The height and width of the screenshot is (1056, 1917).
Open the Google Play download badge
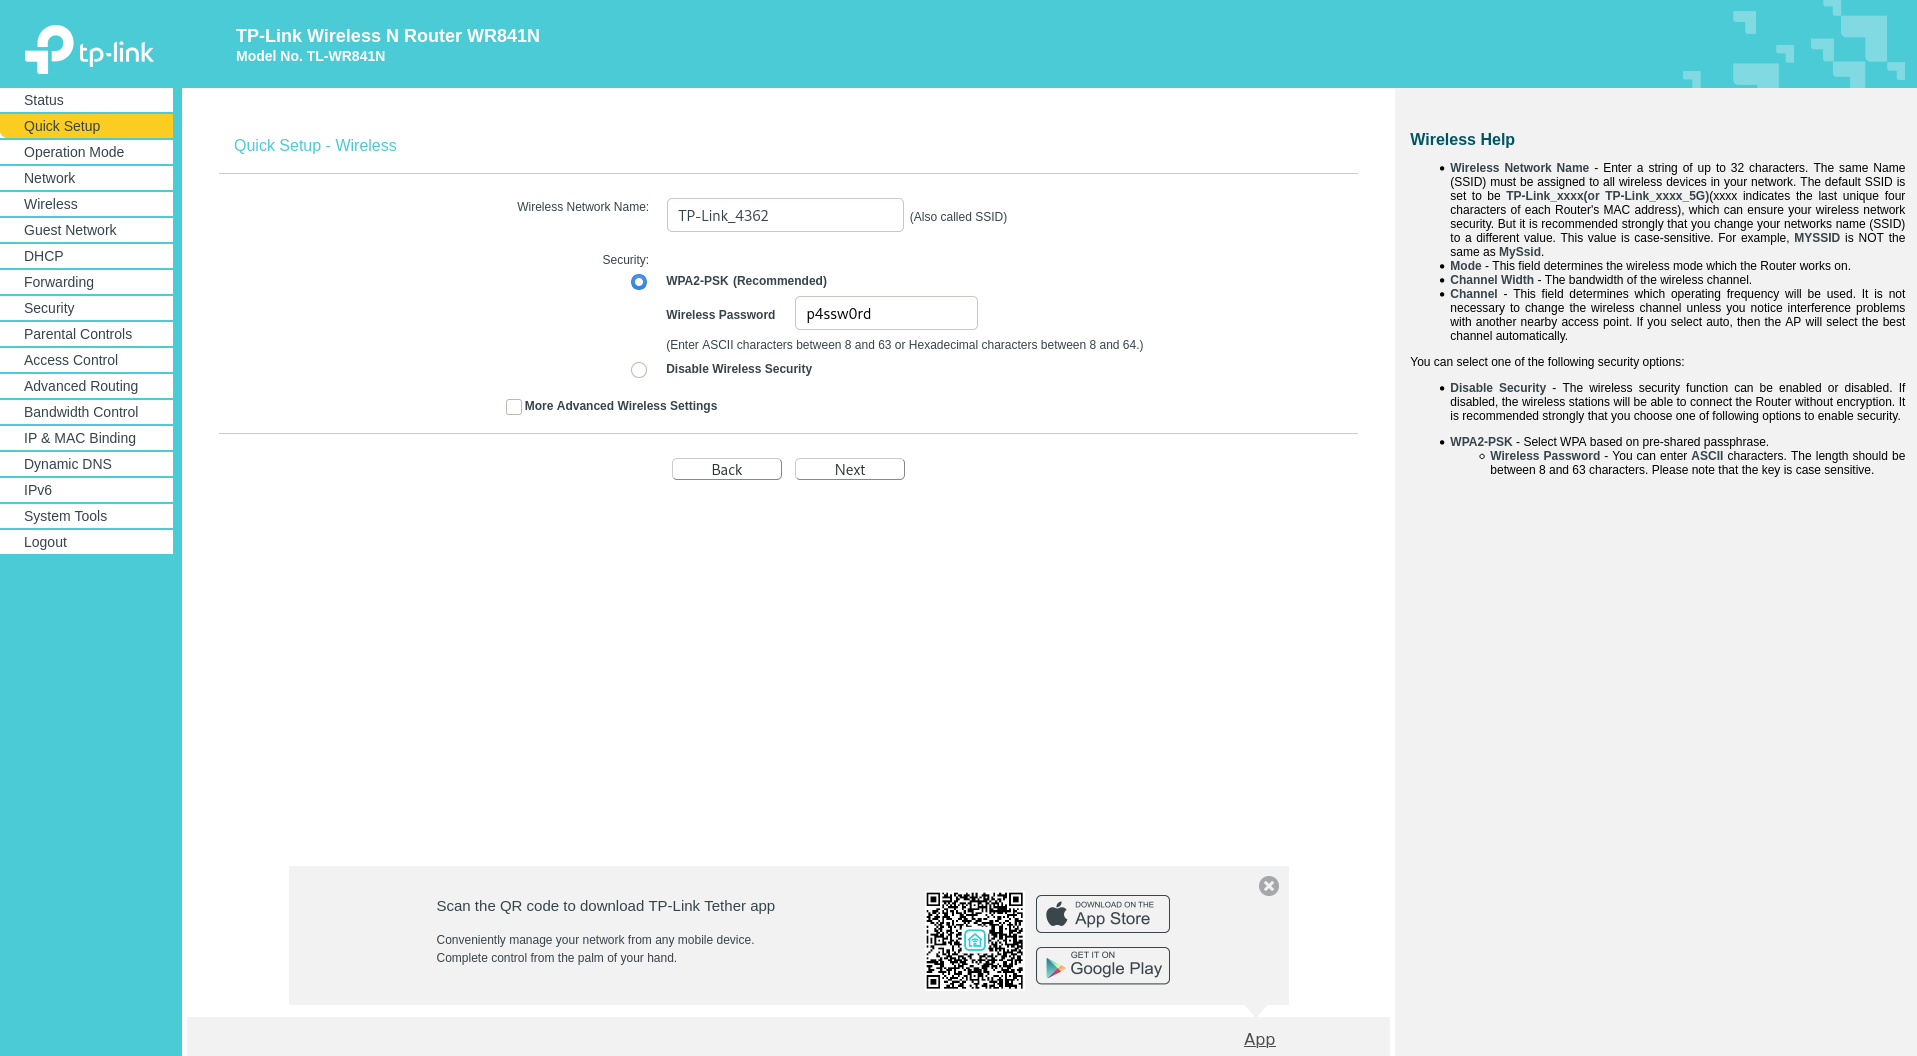tap(1103, 966)
